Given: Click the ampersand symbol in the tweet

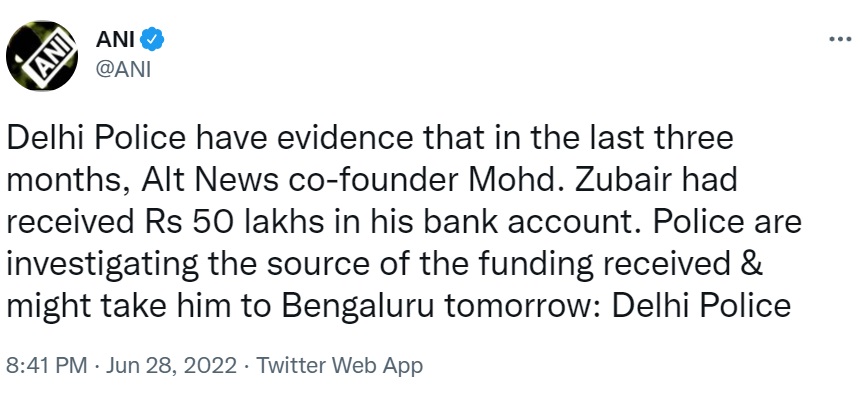Looking at the screenshot, I should [x=752, y=264].
